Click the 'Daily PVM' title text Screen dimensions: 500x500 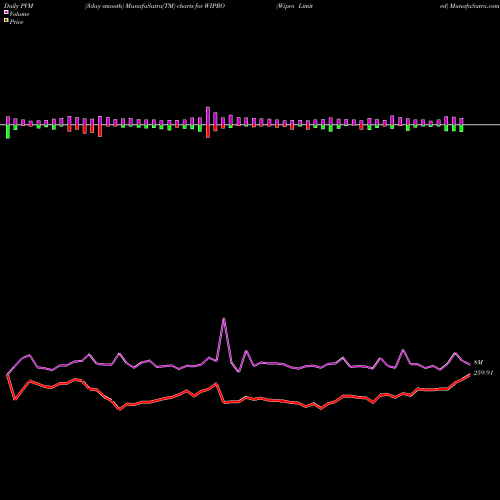pyautogui.click(x=19, y=6)
